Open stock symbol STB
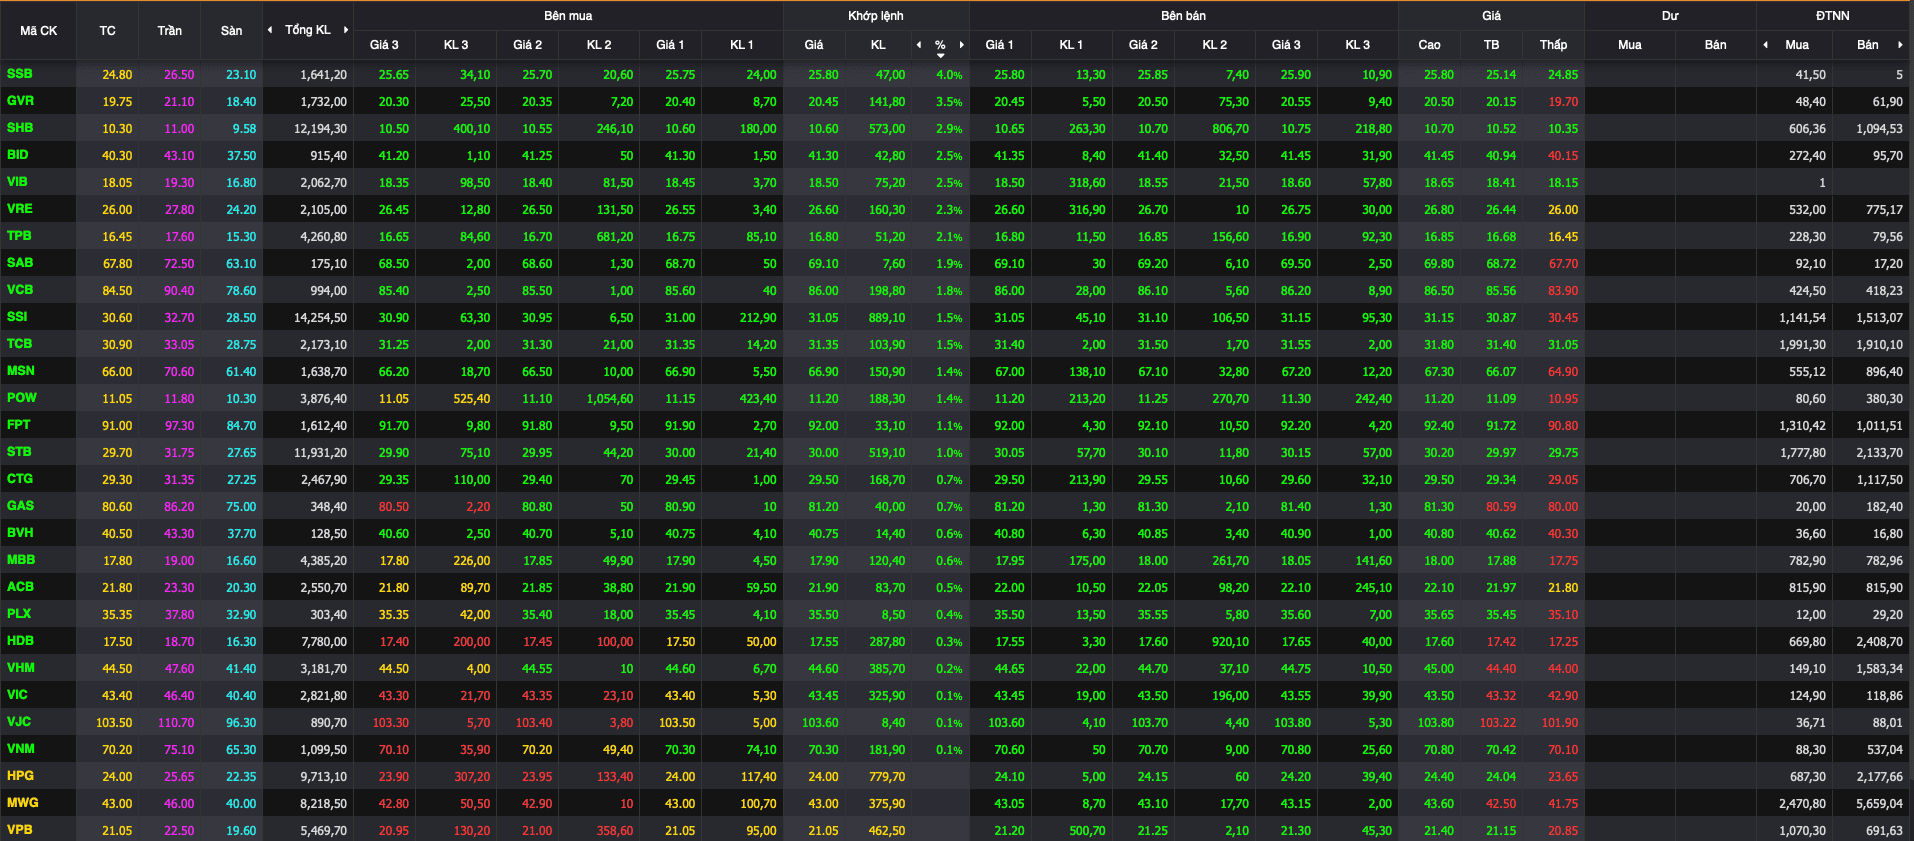1914x841 pixels. pos(19,452)
